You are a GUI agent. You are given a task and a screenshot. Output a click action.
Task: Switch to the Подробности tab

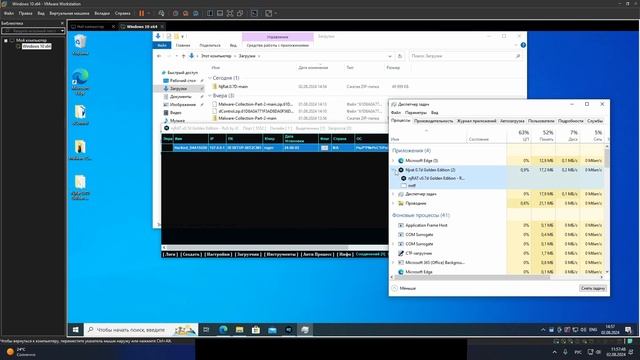(x=571, y=121)
